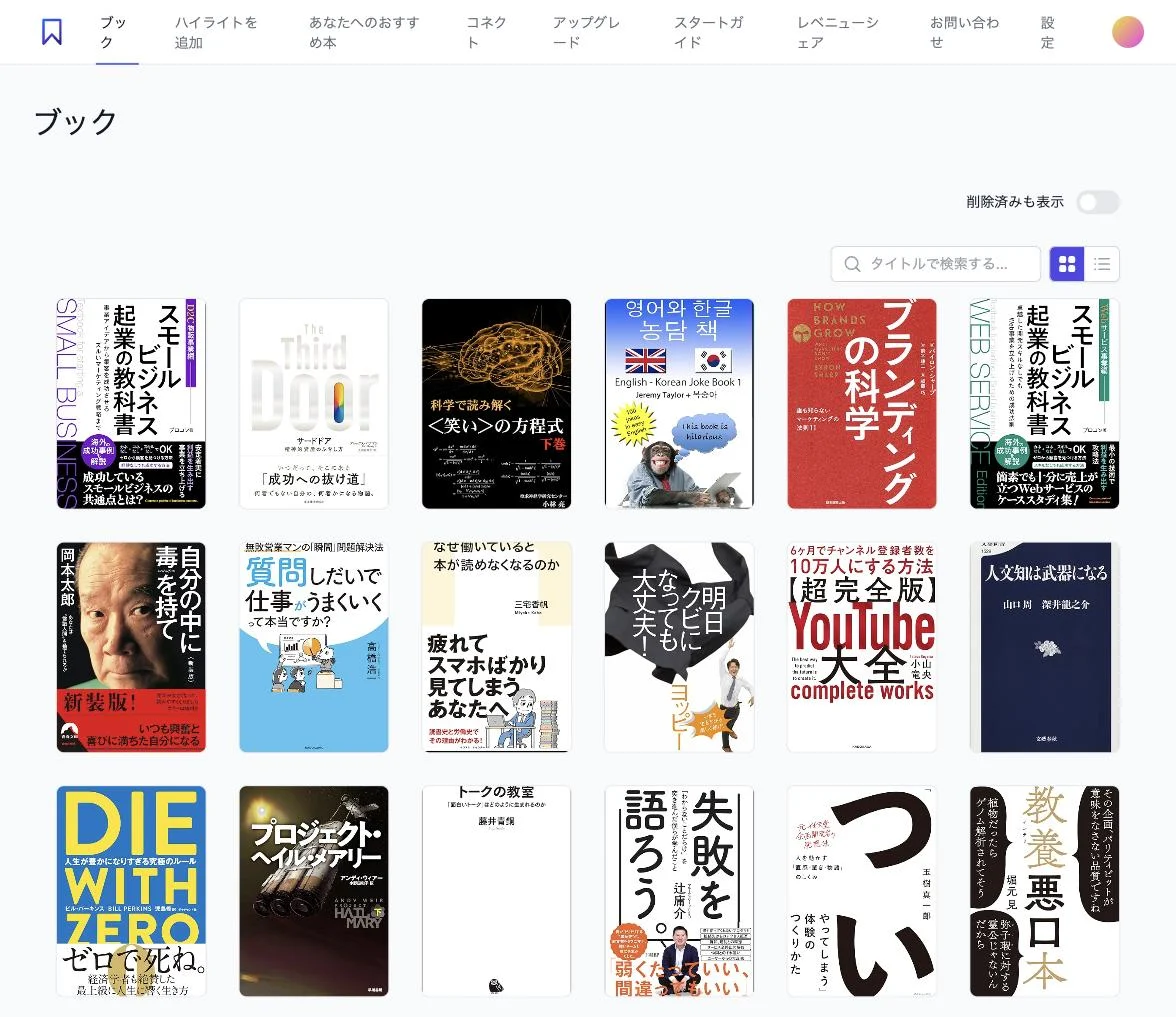Open YouTube大全 book cover
This screenshot has width=1176, height=1017.
(x=862, y=647)
